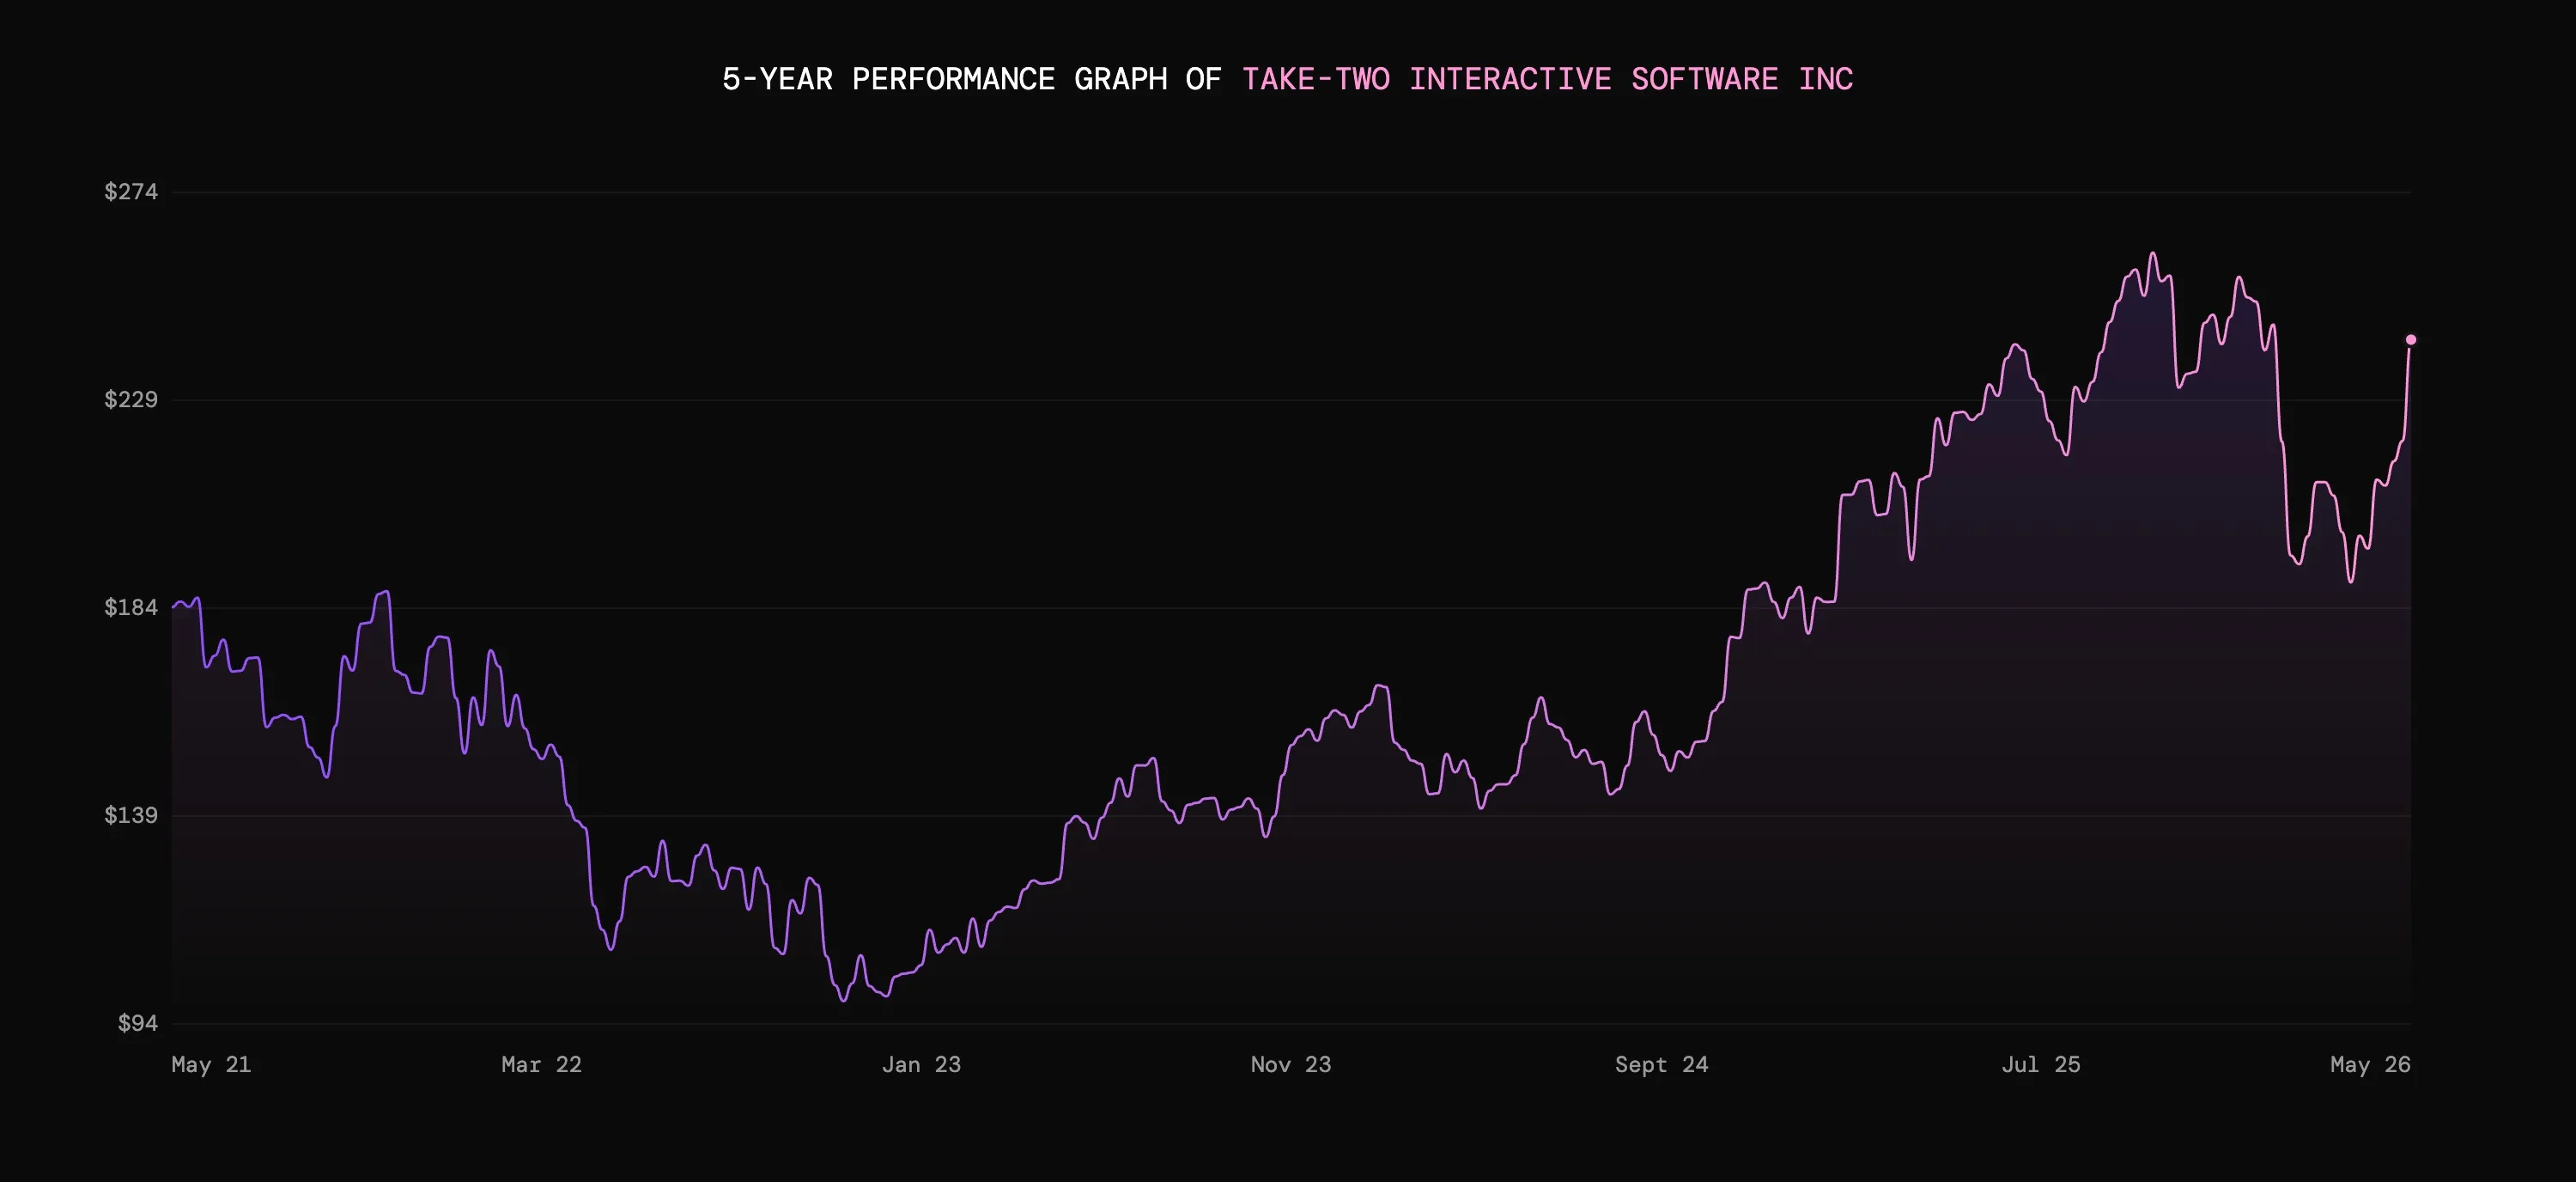This screenshot has width=2576, height=1182.
Task: Click the $229 y-axis label
Action: tap(131, 399)
